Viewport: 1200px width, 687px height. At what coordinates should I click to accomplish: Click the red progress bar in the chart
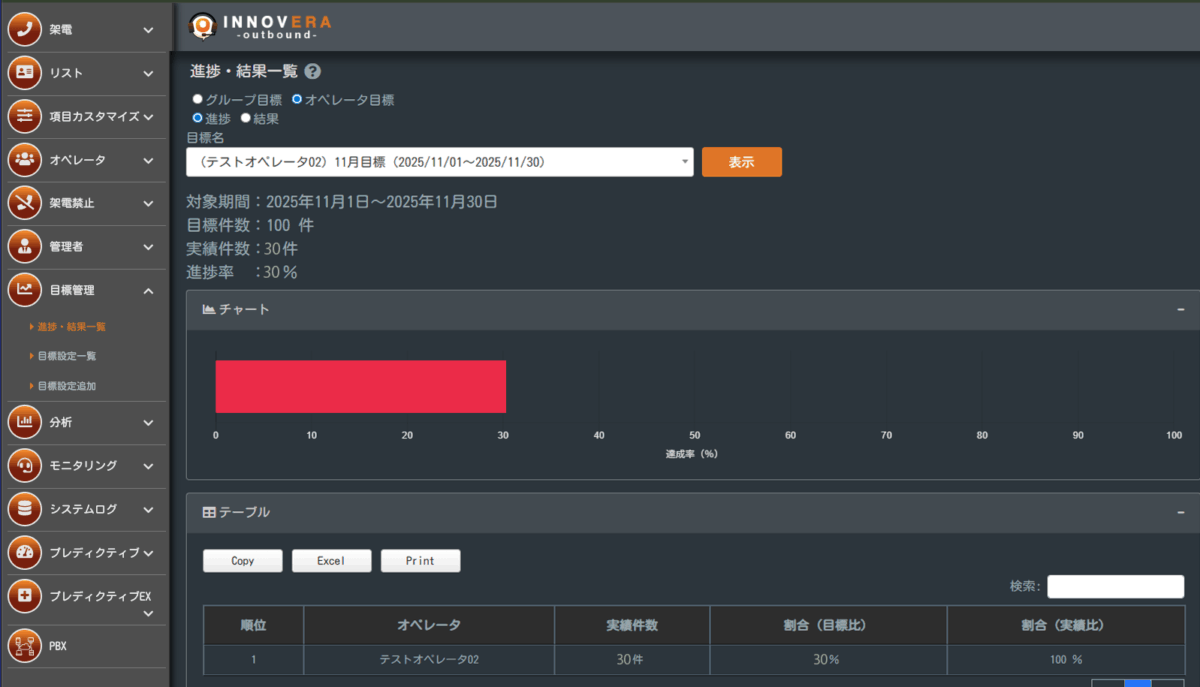(360, 386)
